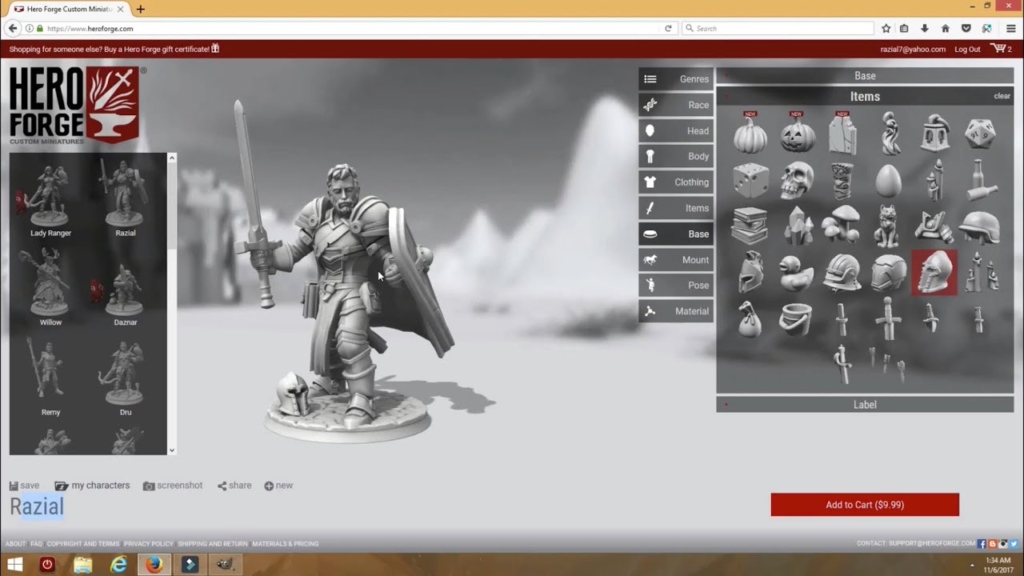Open the Race category
The height and width of the screenshot is (576, 1024).
pyautogui.click(x=676, y=104)
